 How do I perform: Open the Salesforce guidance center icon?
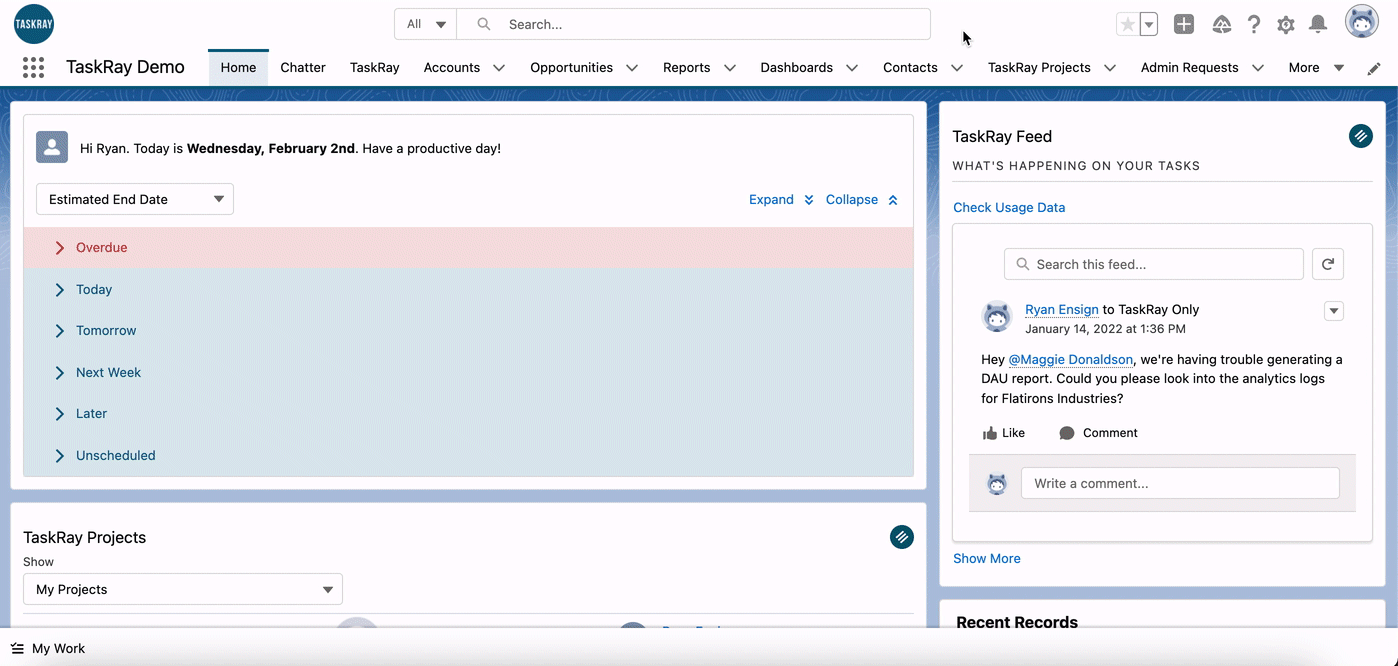point(1221,25)
